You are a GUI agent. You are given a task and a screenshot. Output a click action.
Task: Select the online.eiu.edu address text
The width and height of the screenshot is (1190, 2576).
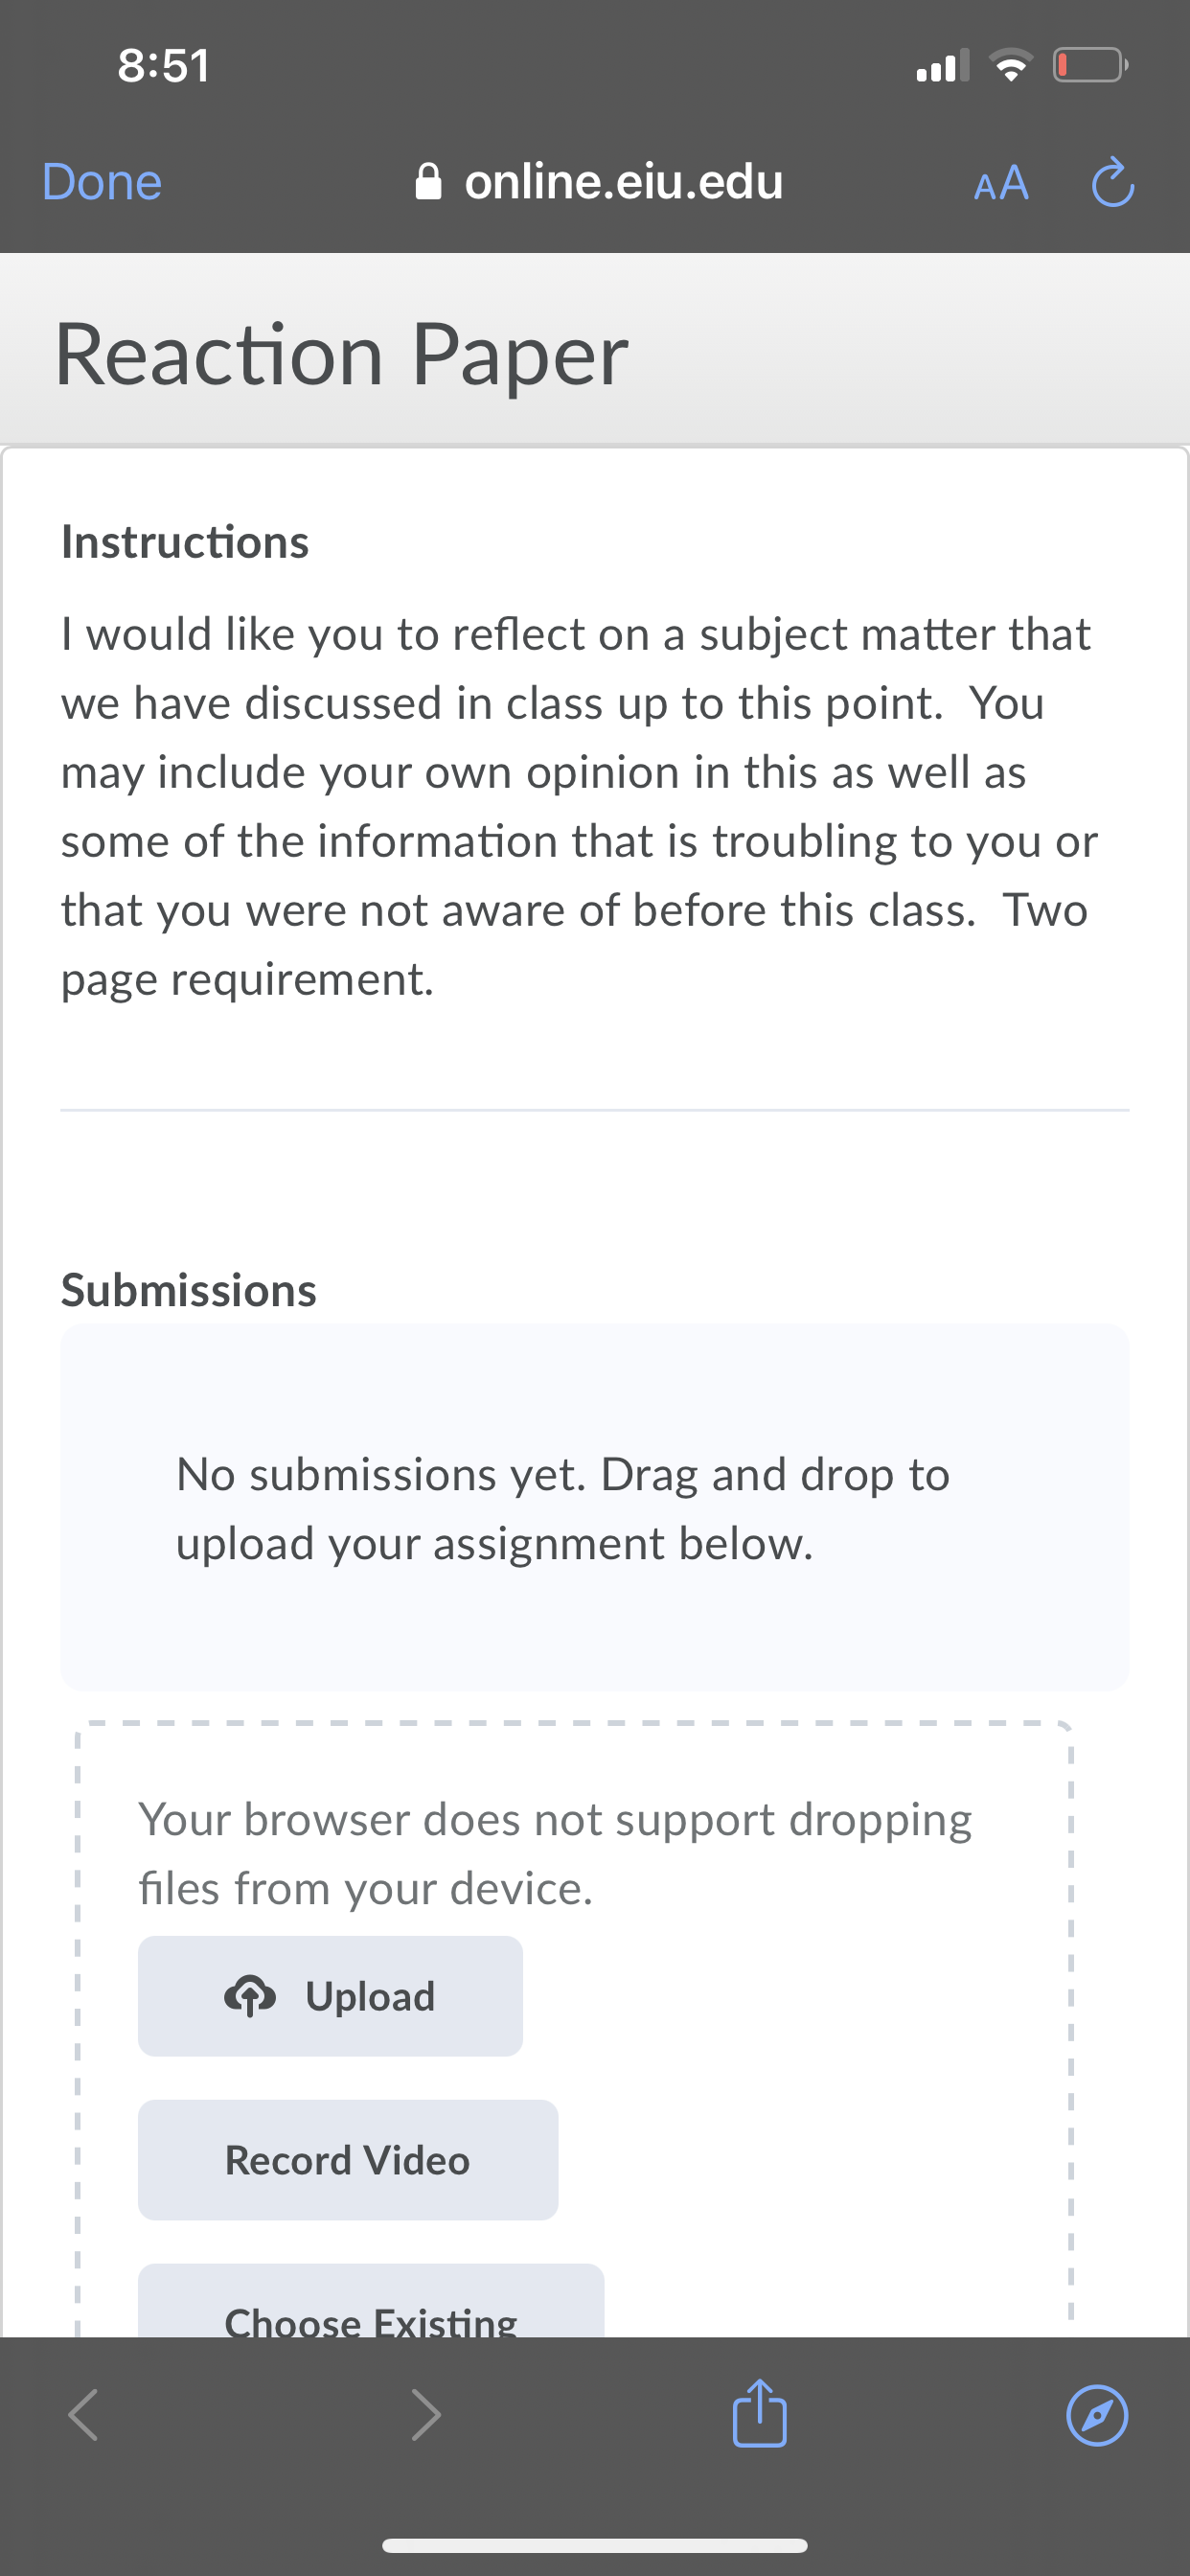point(624,182)
